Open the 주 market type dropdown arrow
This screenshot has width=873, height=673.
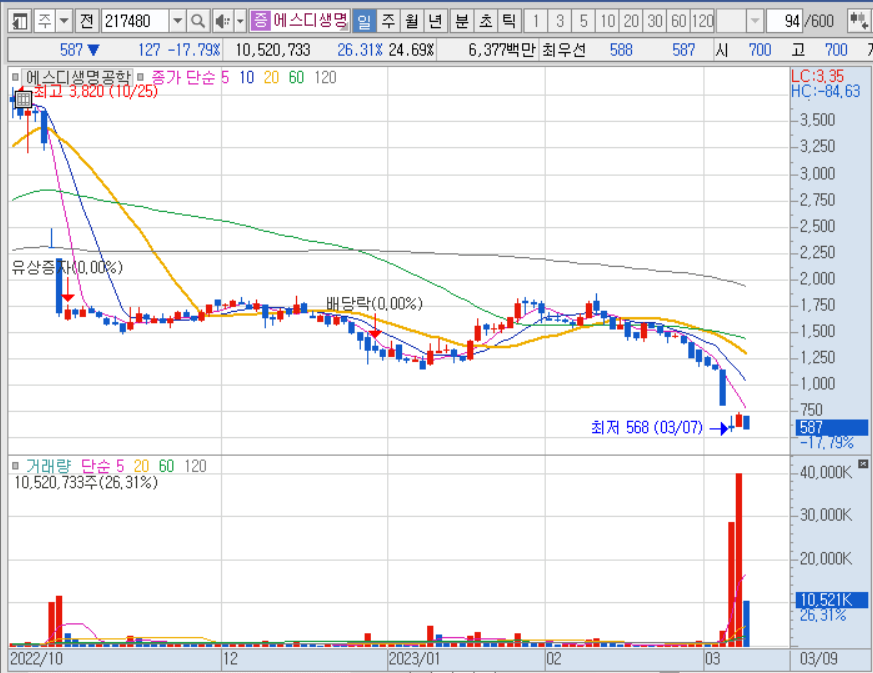[x=64, y=22]
